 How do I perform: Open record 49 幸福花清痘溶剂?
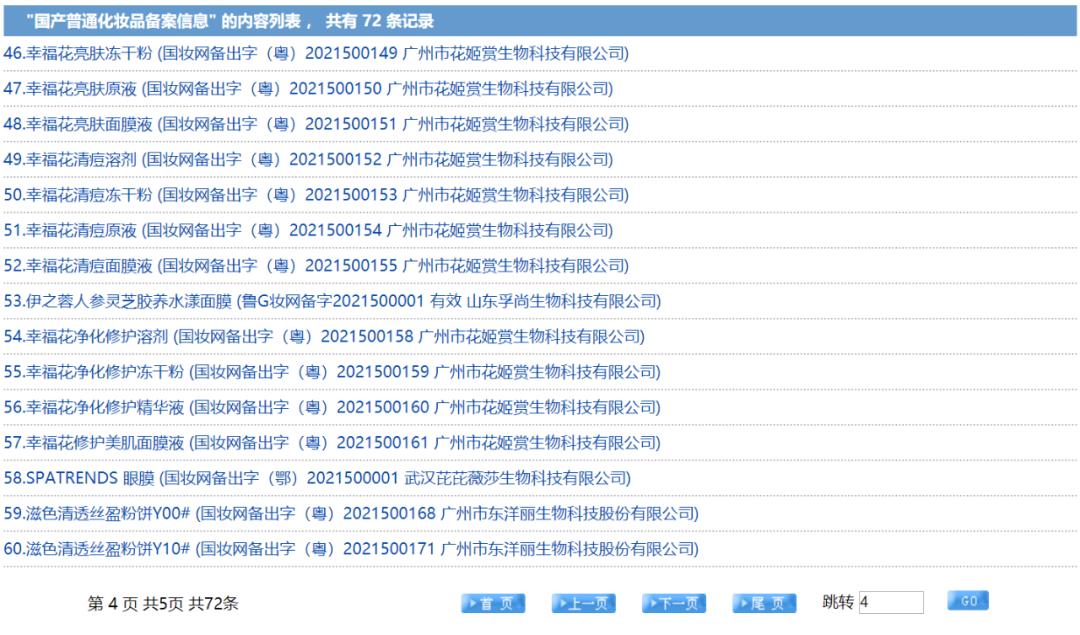tap(309, 160)
